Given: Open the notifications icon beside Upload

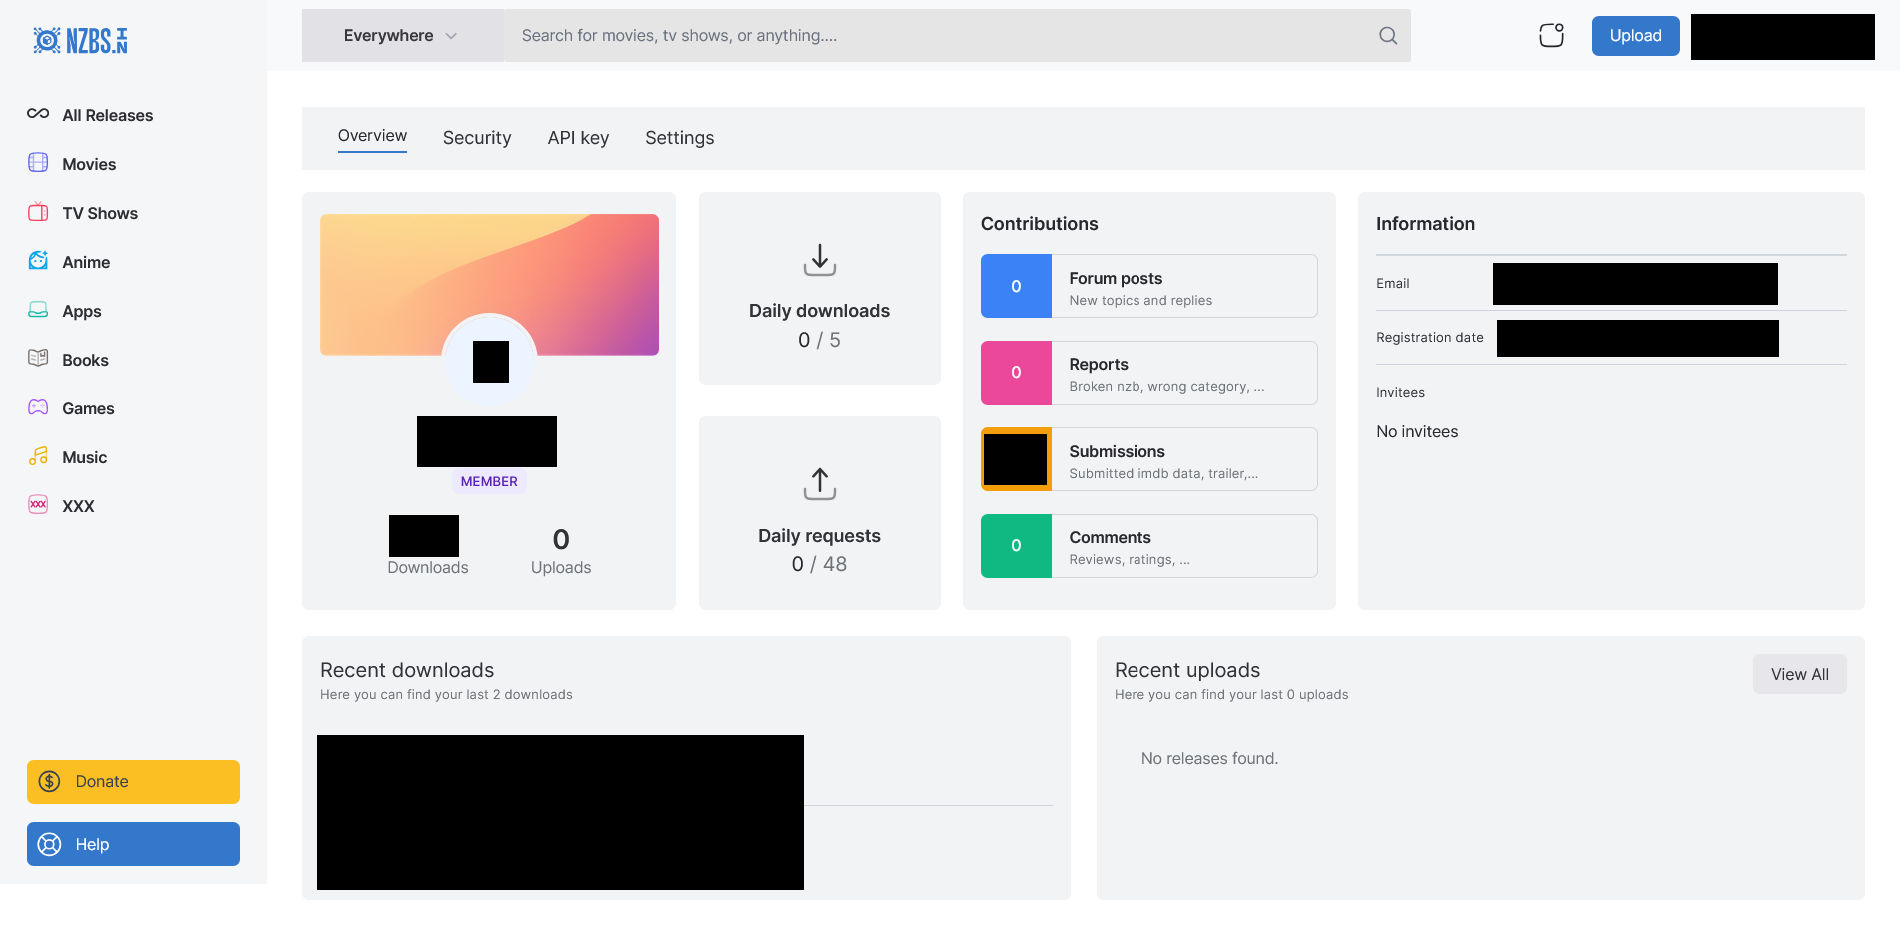Looking at the screenshot, I should [1551, 35].
